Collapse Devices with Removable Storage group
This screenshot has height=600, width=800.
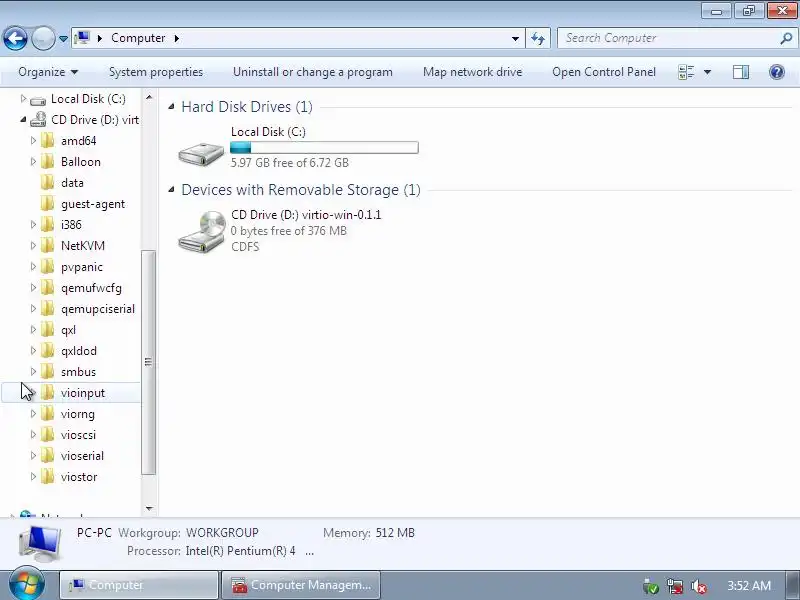point(171,190)
